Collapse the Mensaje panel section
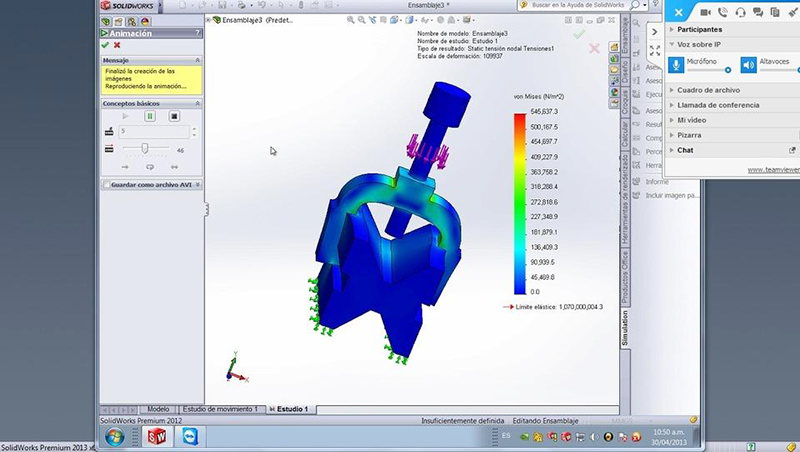Viewport: 800px width, 452px height. (197, 60)
